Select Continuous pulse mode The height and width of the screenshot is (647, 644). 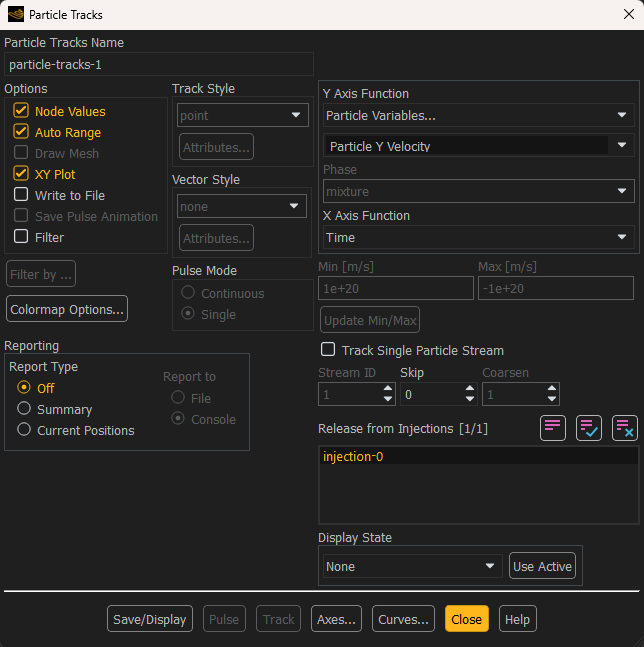point(188,293)
